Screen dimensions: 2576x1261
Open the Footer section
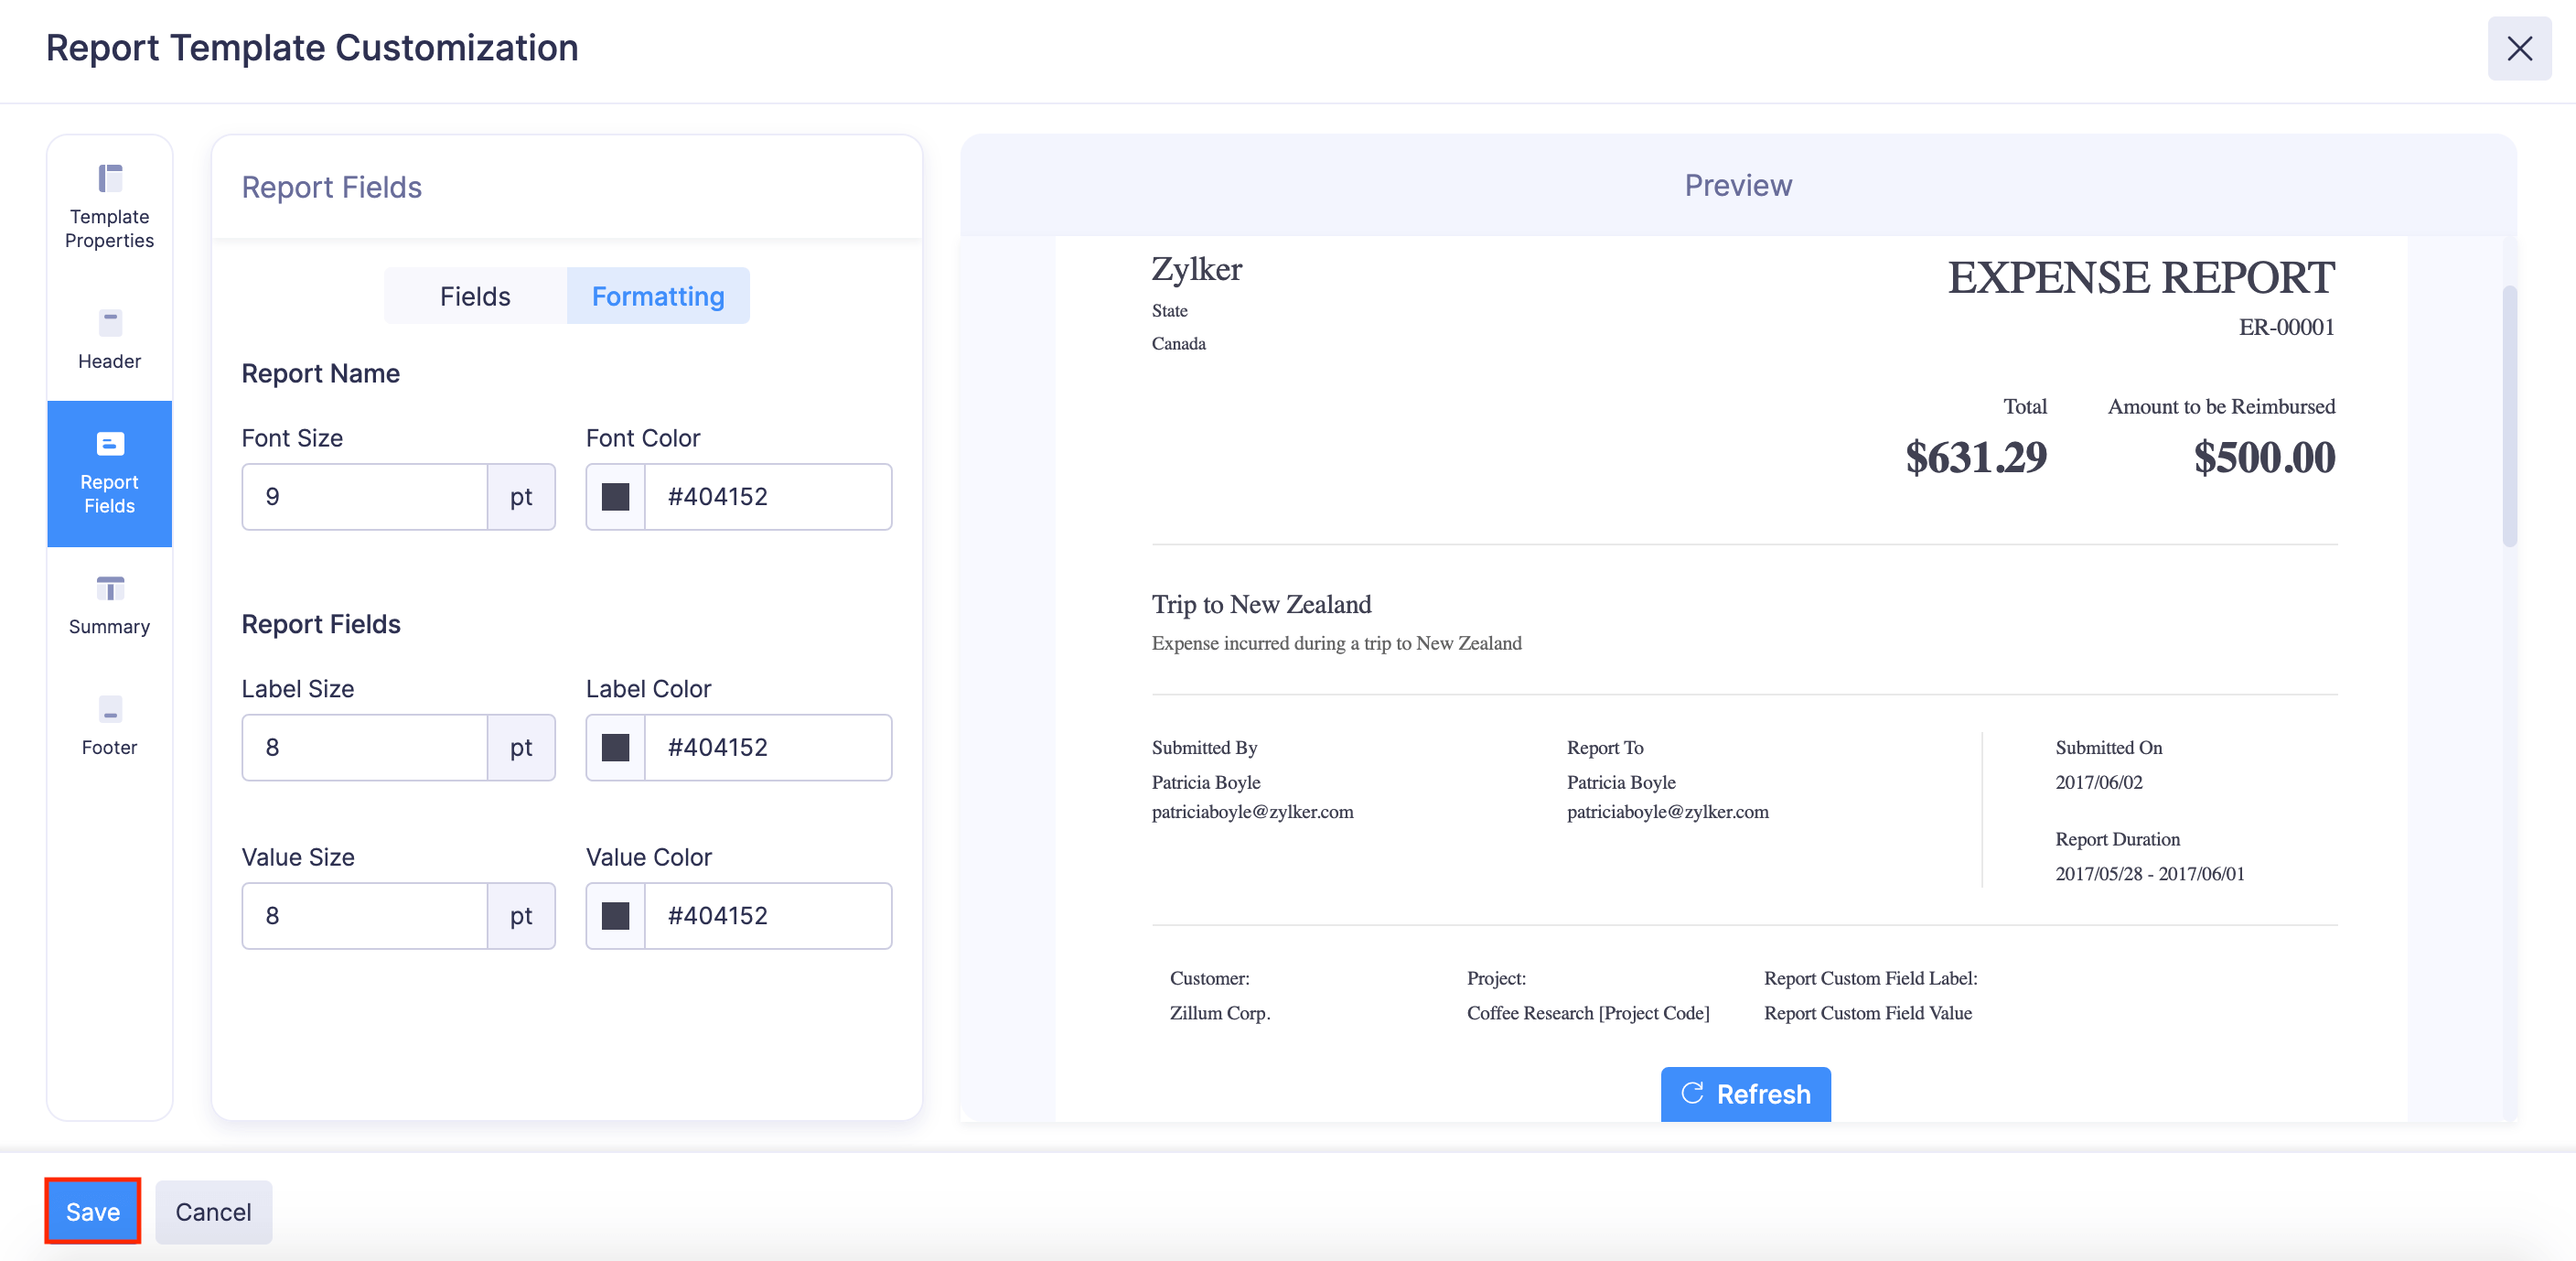(x=109, y=726)
